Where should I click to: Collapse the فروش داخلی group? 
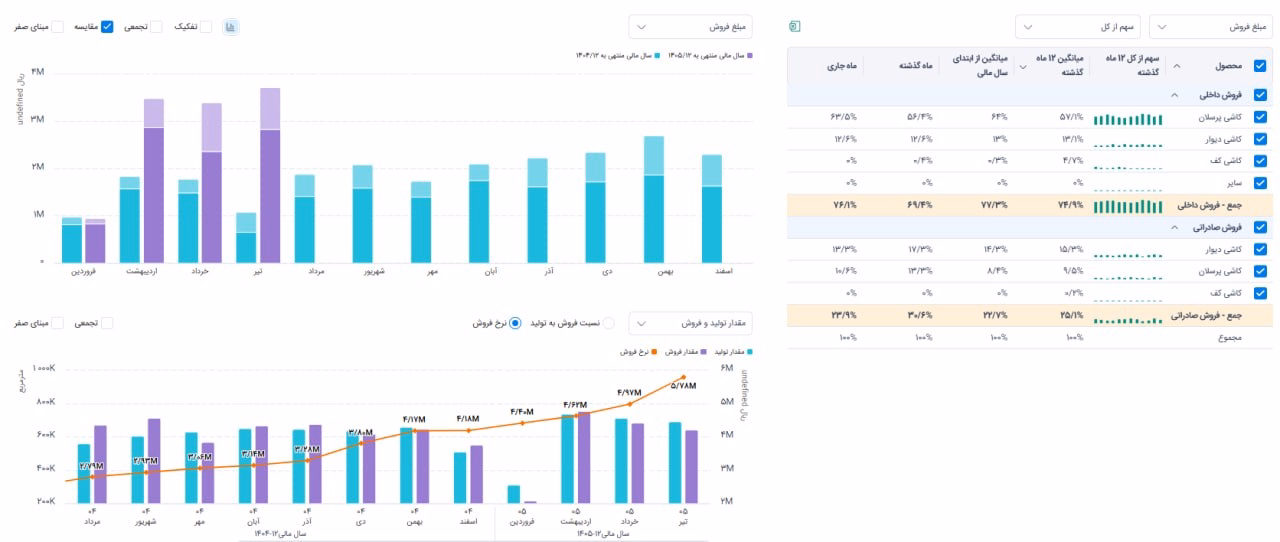(x=1173, y=96)
